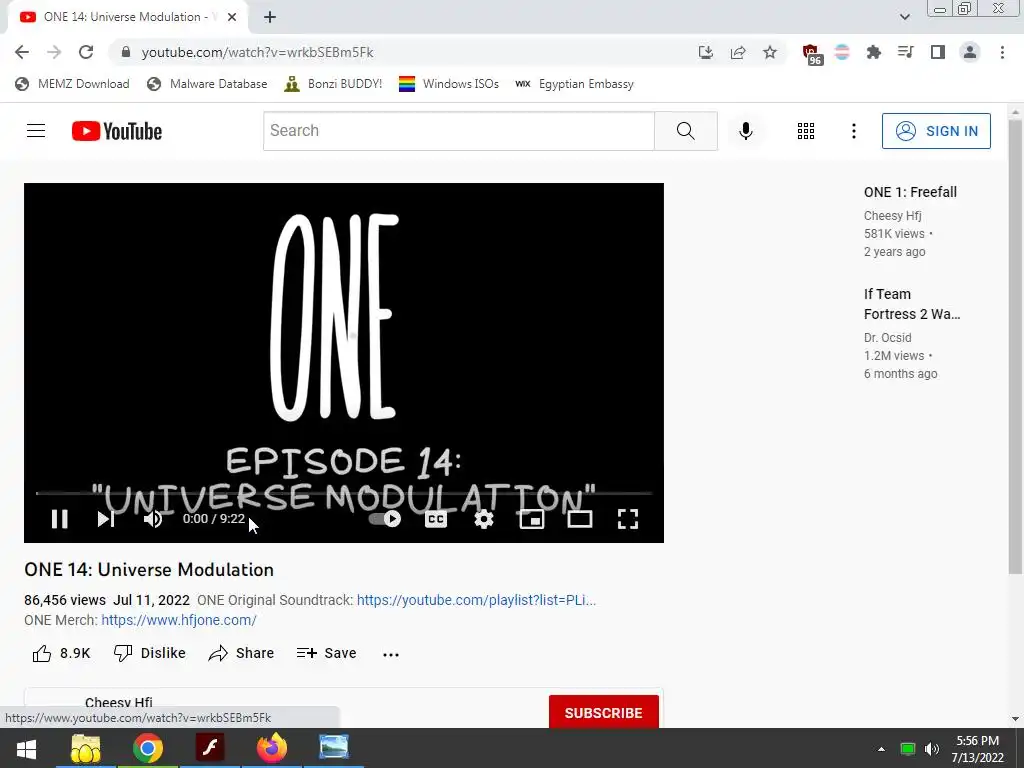This screenshot has height=768, width=1024.
Task: Open suggested video If Team Fortress 2
Action: [x=912, y=304]
